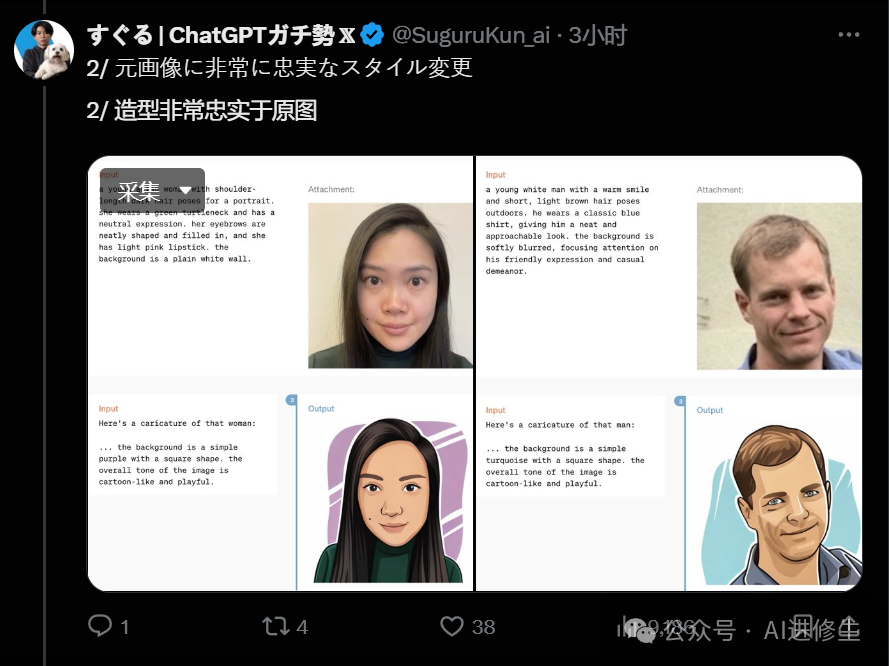This screenshot has height=666, width=889.
Task: Open the @SuguruKun_ai handle link
Action: point(471,35)
